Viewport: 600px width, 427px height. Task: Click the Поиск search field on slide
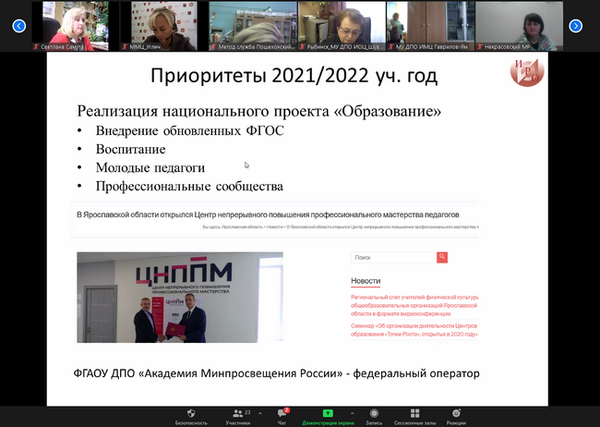394,258
